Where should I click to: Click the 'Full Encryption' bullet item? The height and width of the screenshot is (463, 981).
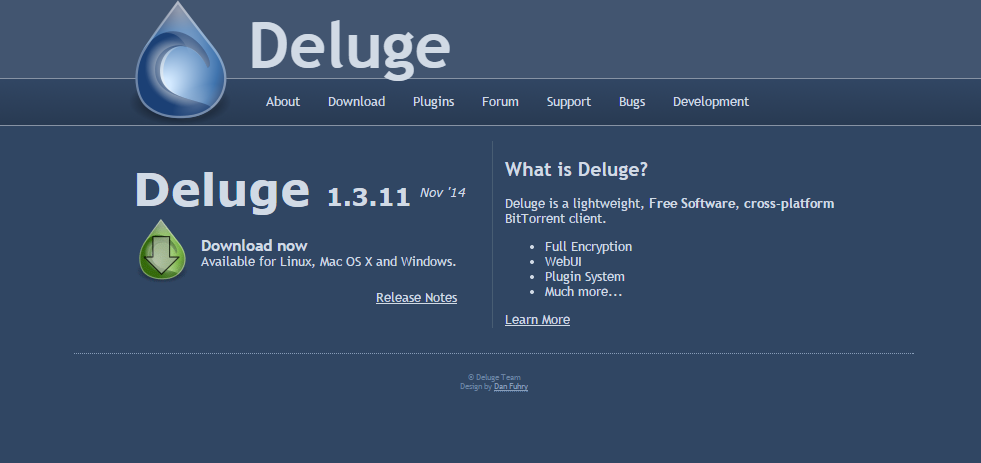tap(588, 247)
